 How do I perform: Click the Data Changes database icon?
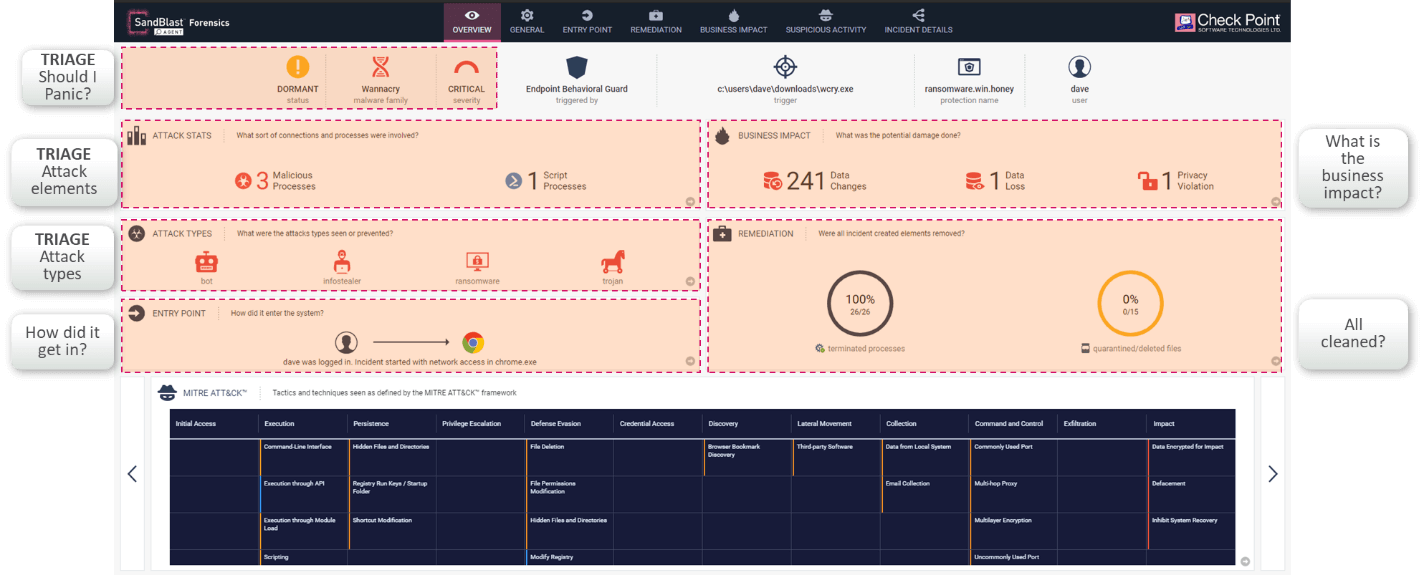point(772,181)
